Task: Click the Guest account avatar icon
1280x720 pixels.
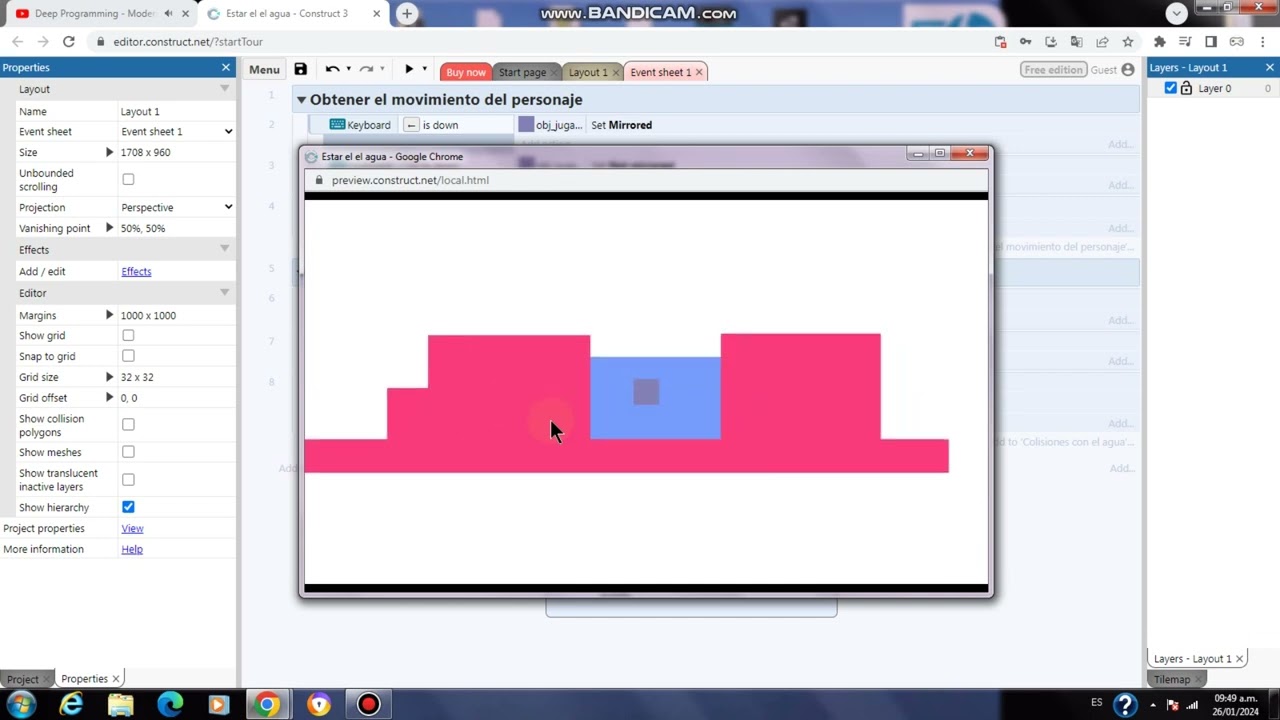Action: pos(1128,70)
